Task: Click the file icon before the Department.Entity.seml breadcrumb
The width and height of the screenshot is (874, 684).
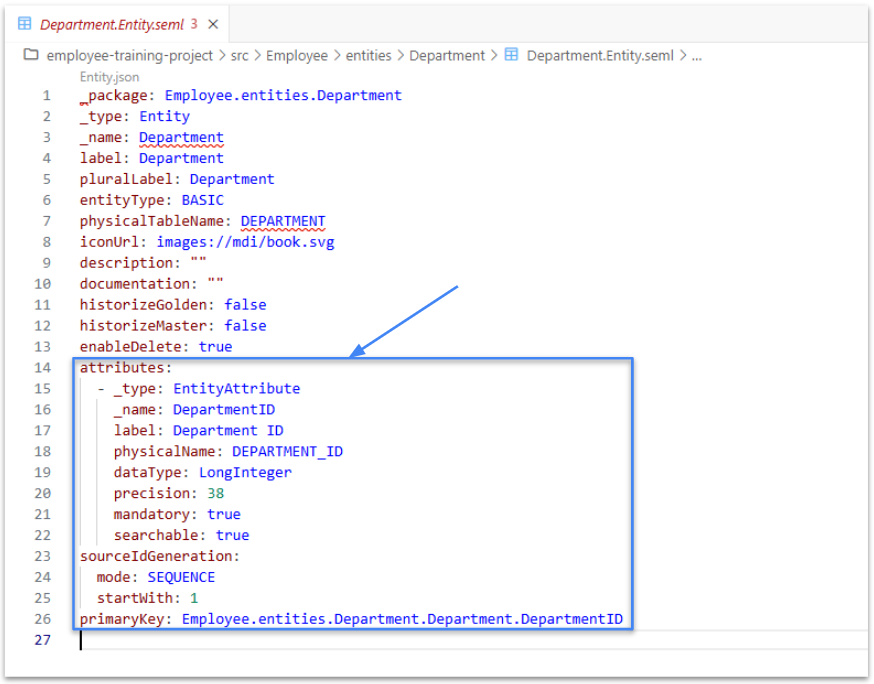Action: tap(511, 55)
